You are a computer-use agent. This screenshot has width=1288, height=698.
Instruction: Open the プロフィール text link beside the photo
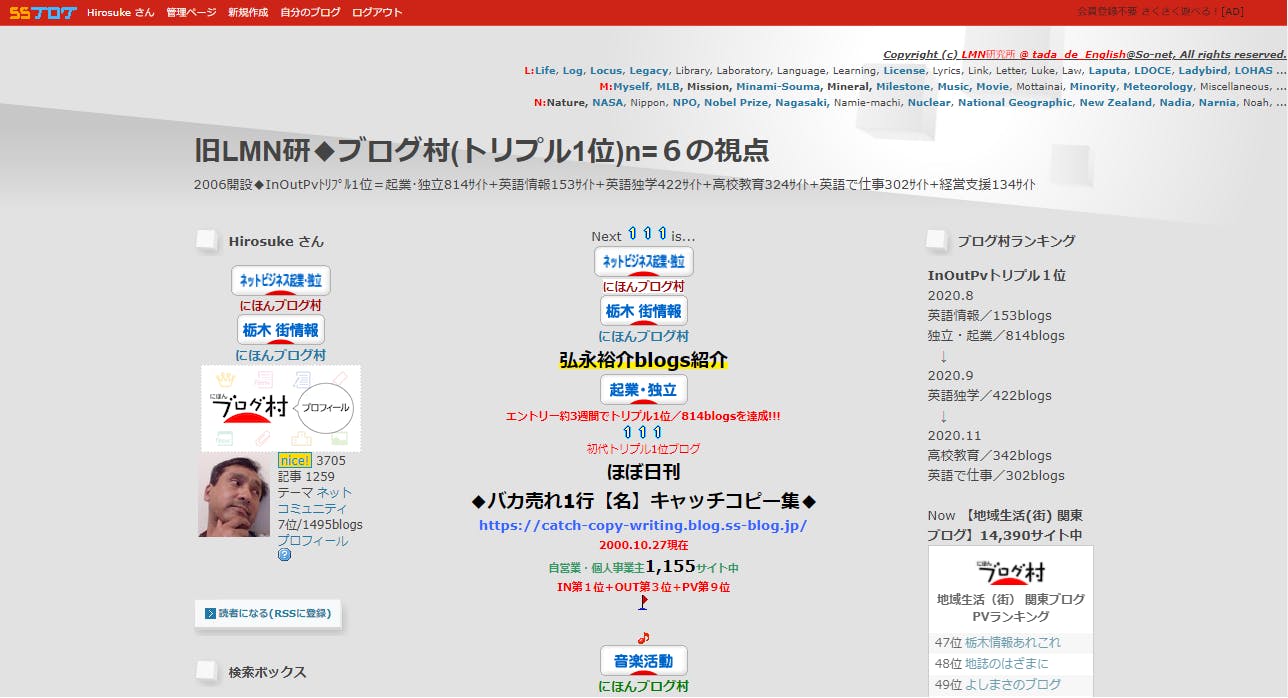(313, 541)
